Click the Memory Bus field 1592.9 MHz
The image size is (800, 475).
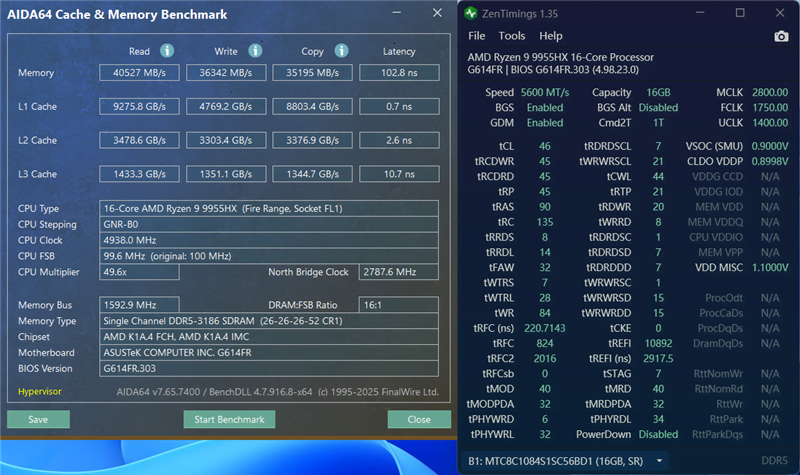coord(139,305)
